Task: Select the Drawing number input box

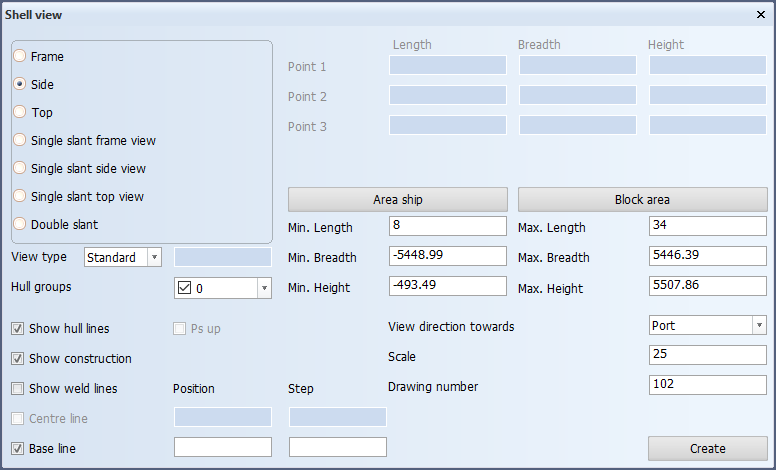Action: [707, 385]
